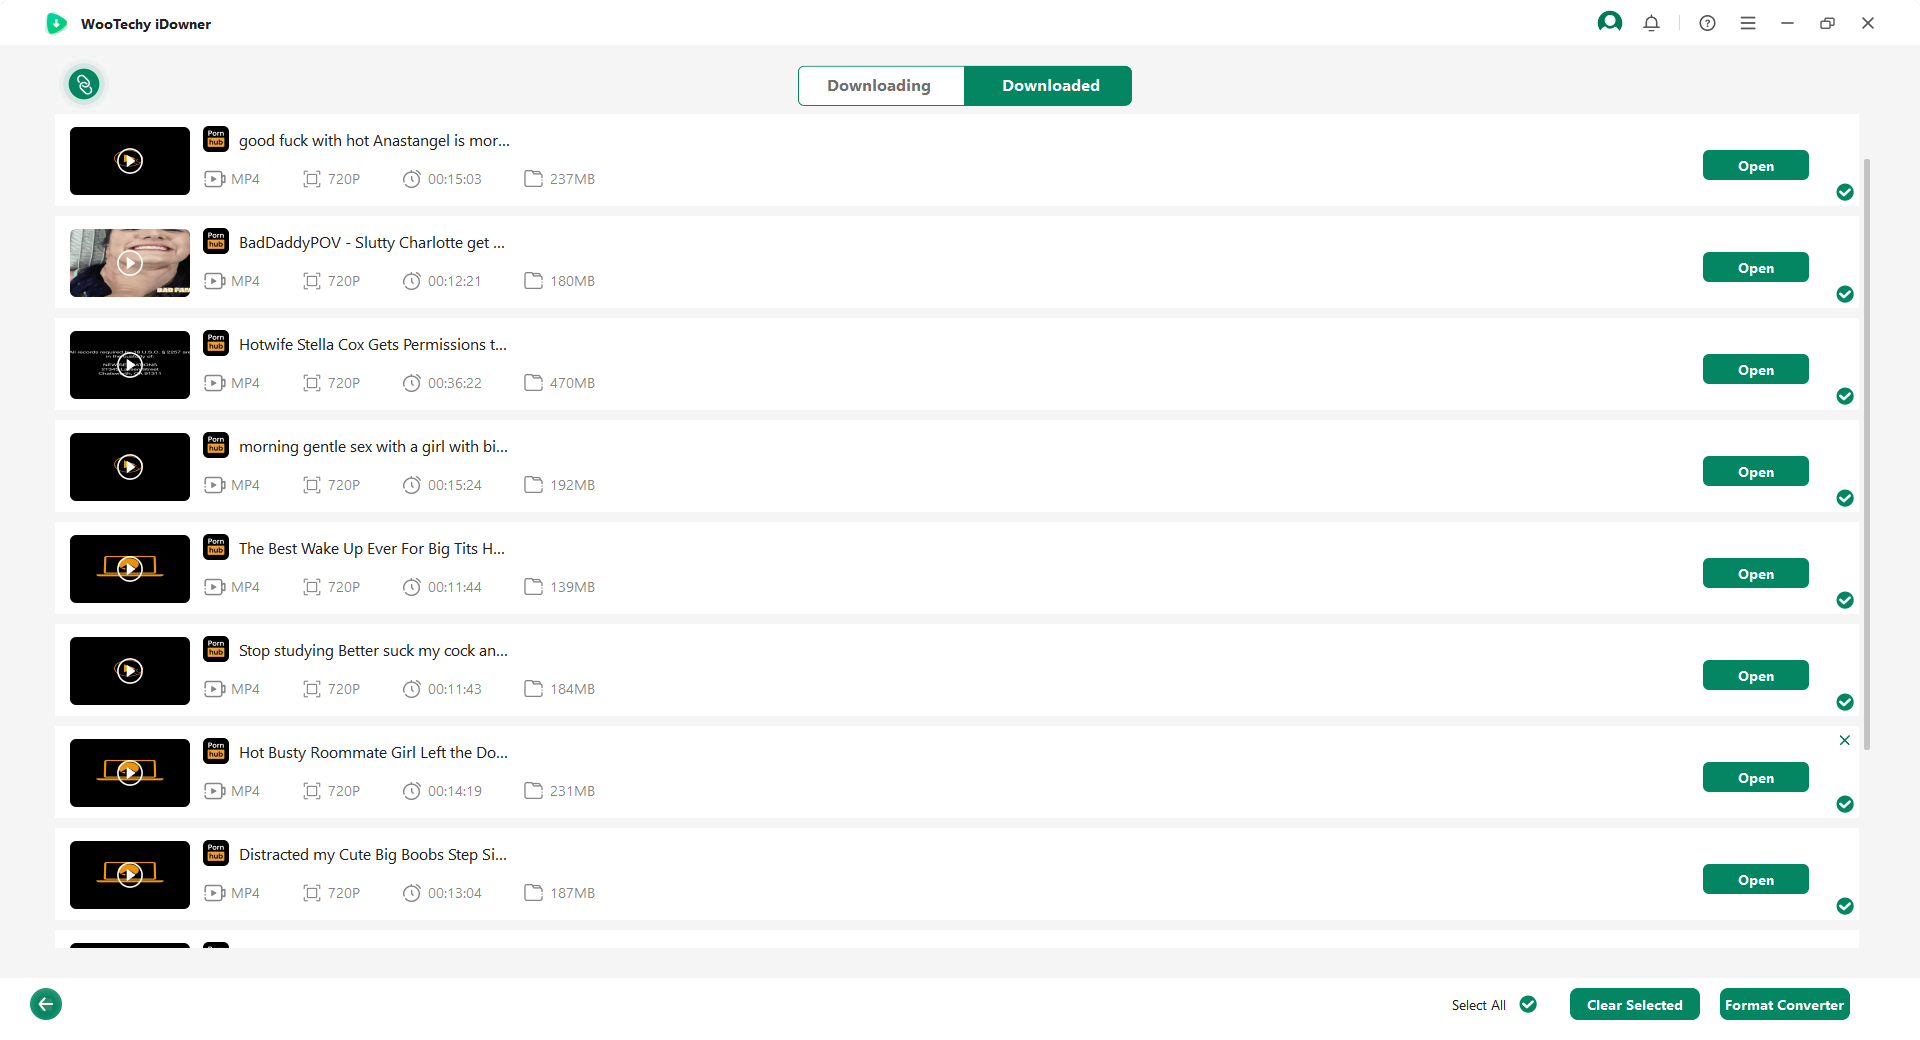The height and width of the screenshot is (1040, 1920).
Task: Toggle the Select All checkbox
Action: [1528, 1004]
